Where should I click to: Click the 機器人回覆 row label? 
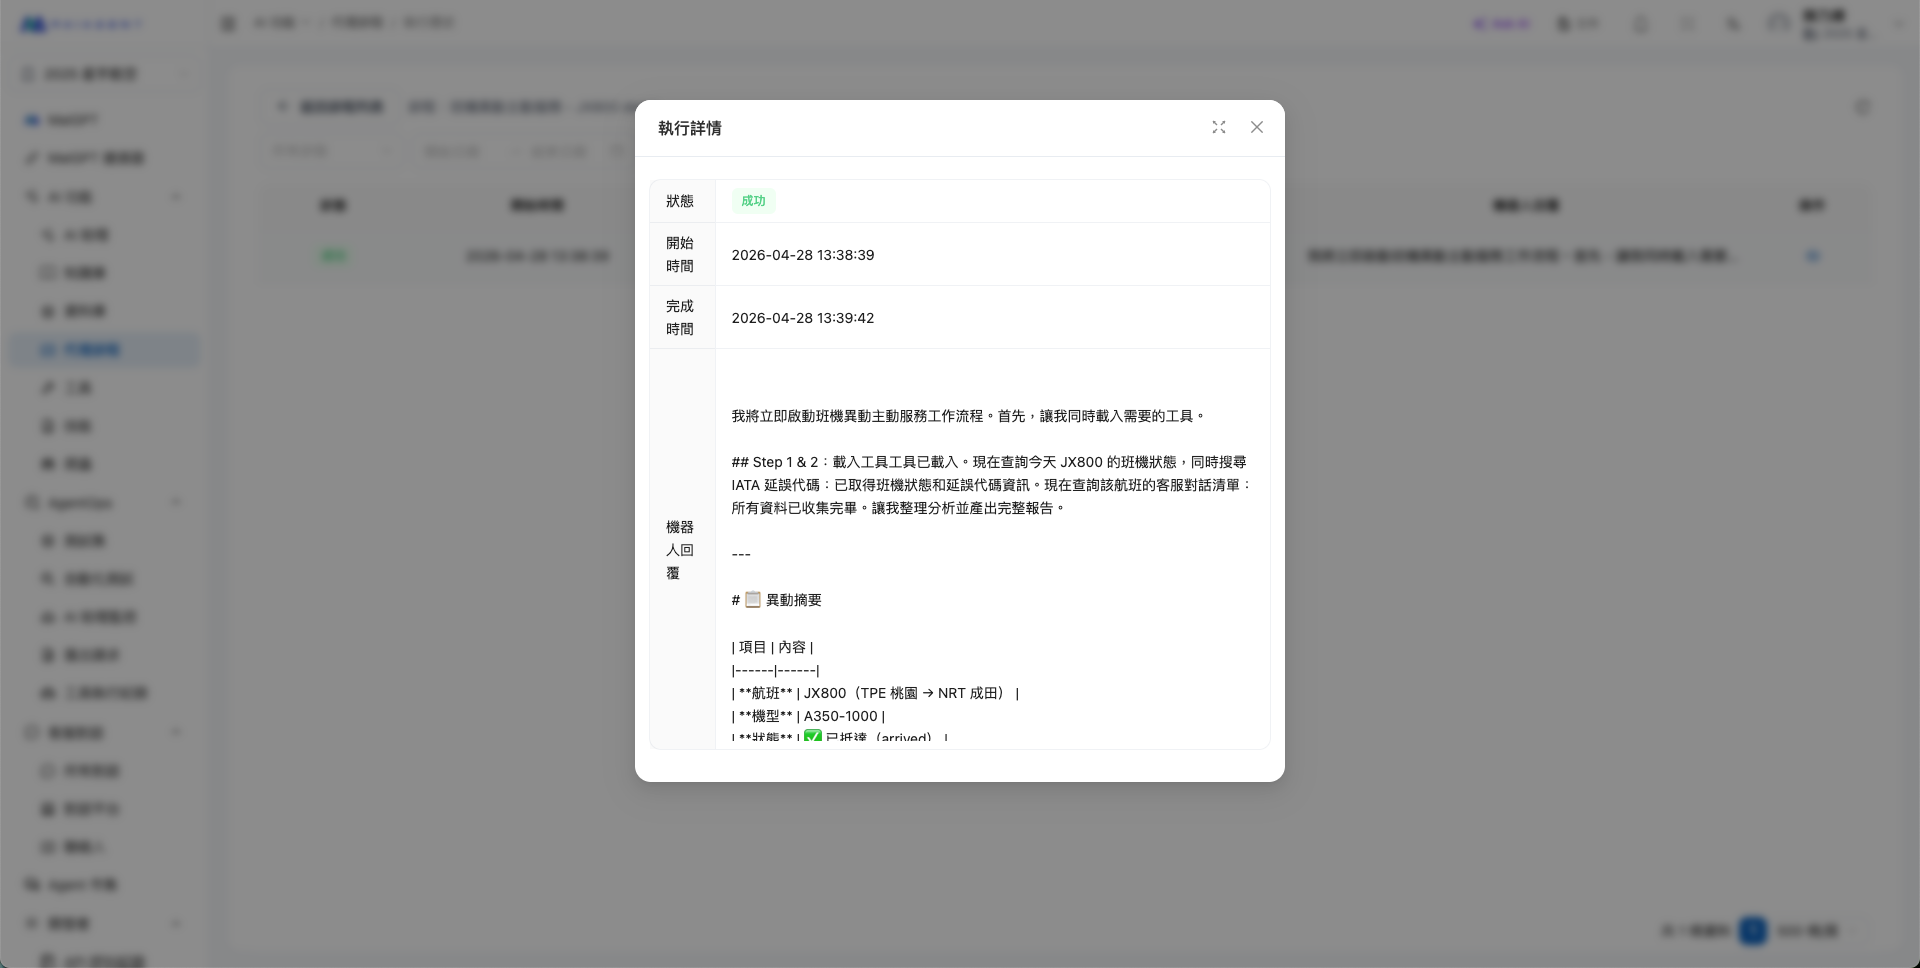point(680,549)
